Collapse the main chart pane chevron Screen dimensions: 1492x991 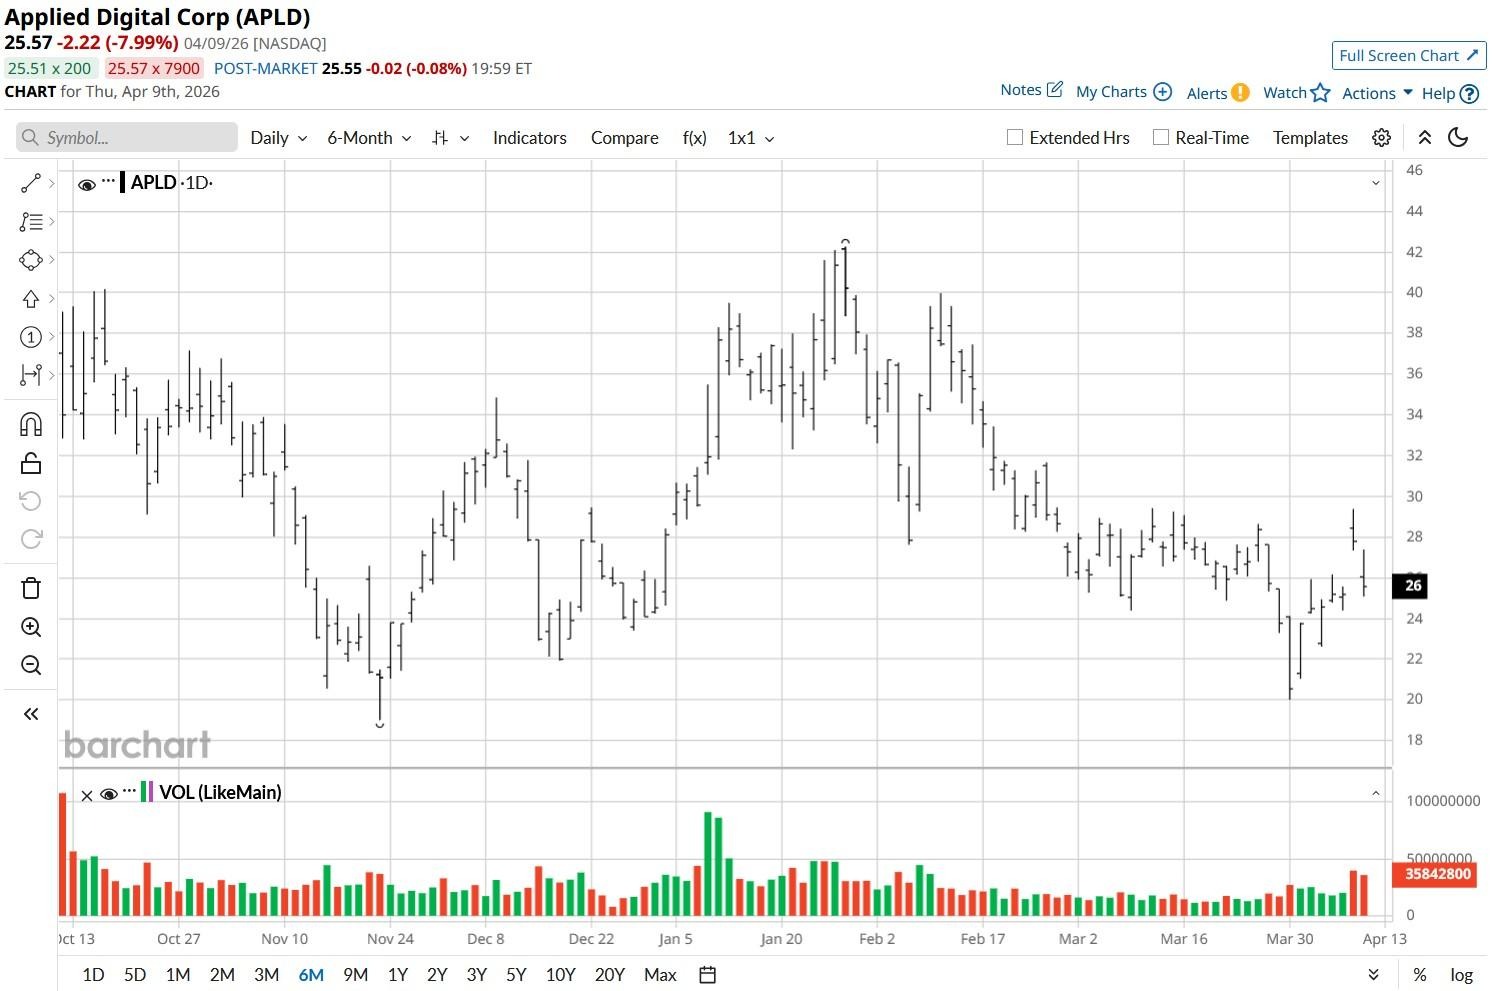(x=1376, y=183)
